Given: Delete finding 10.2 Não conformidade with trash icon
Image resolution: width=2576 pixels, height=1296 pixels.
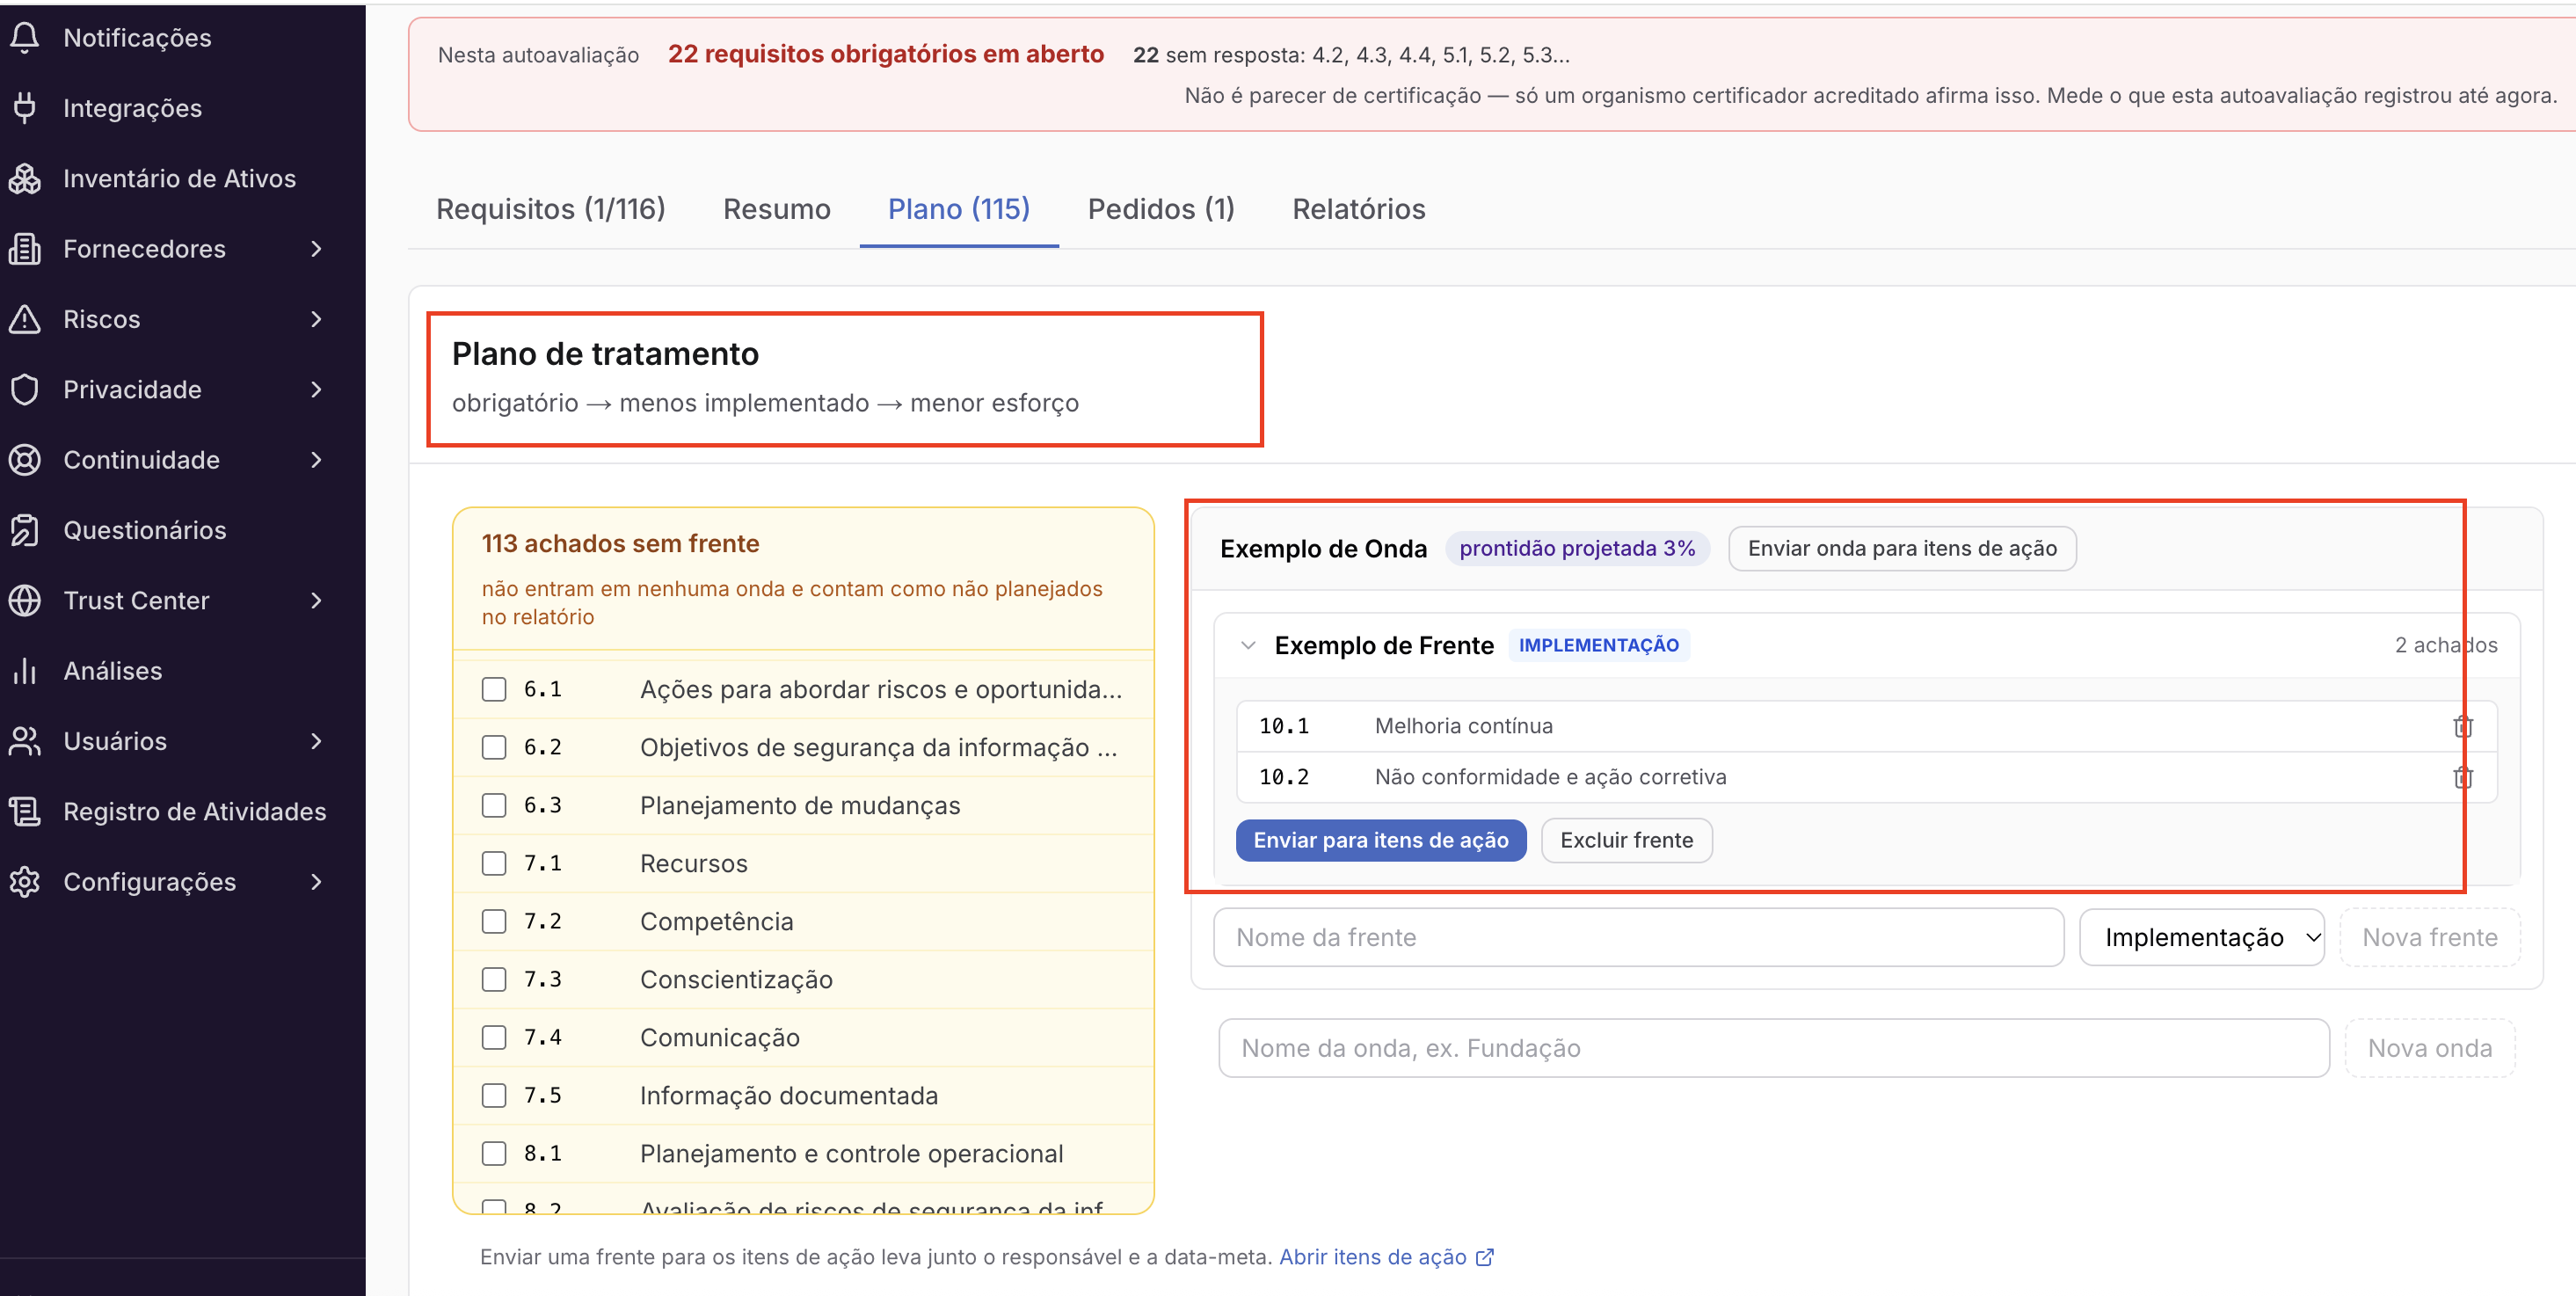Looking at the screenshot, I should (2463, 777).
